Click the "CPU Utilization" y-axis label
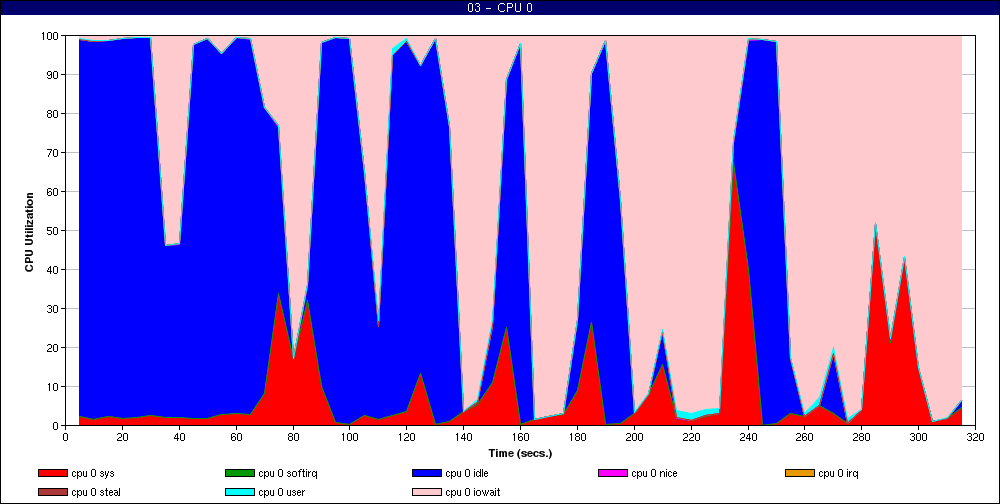1000x504 pixels. 29,231
